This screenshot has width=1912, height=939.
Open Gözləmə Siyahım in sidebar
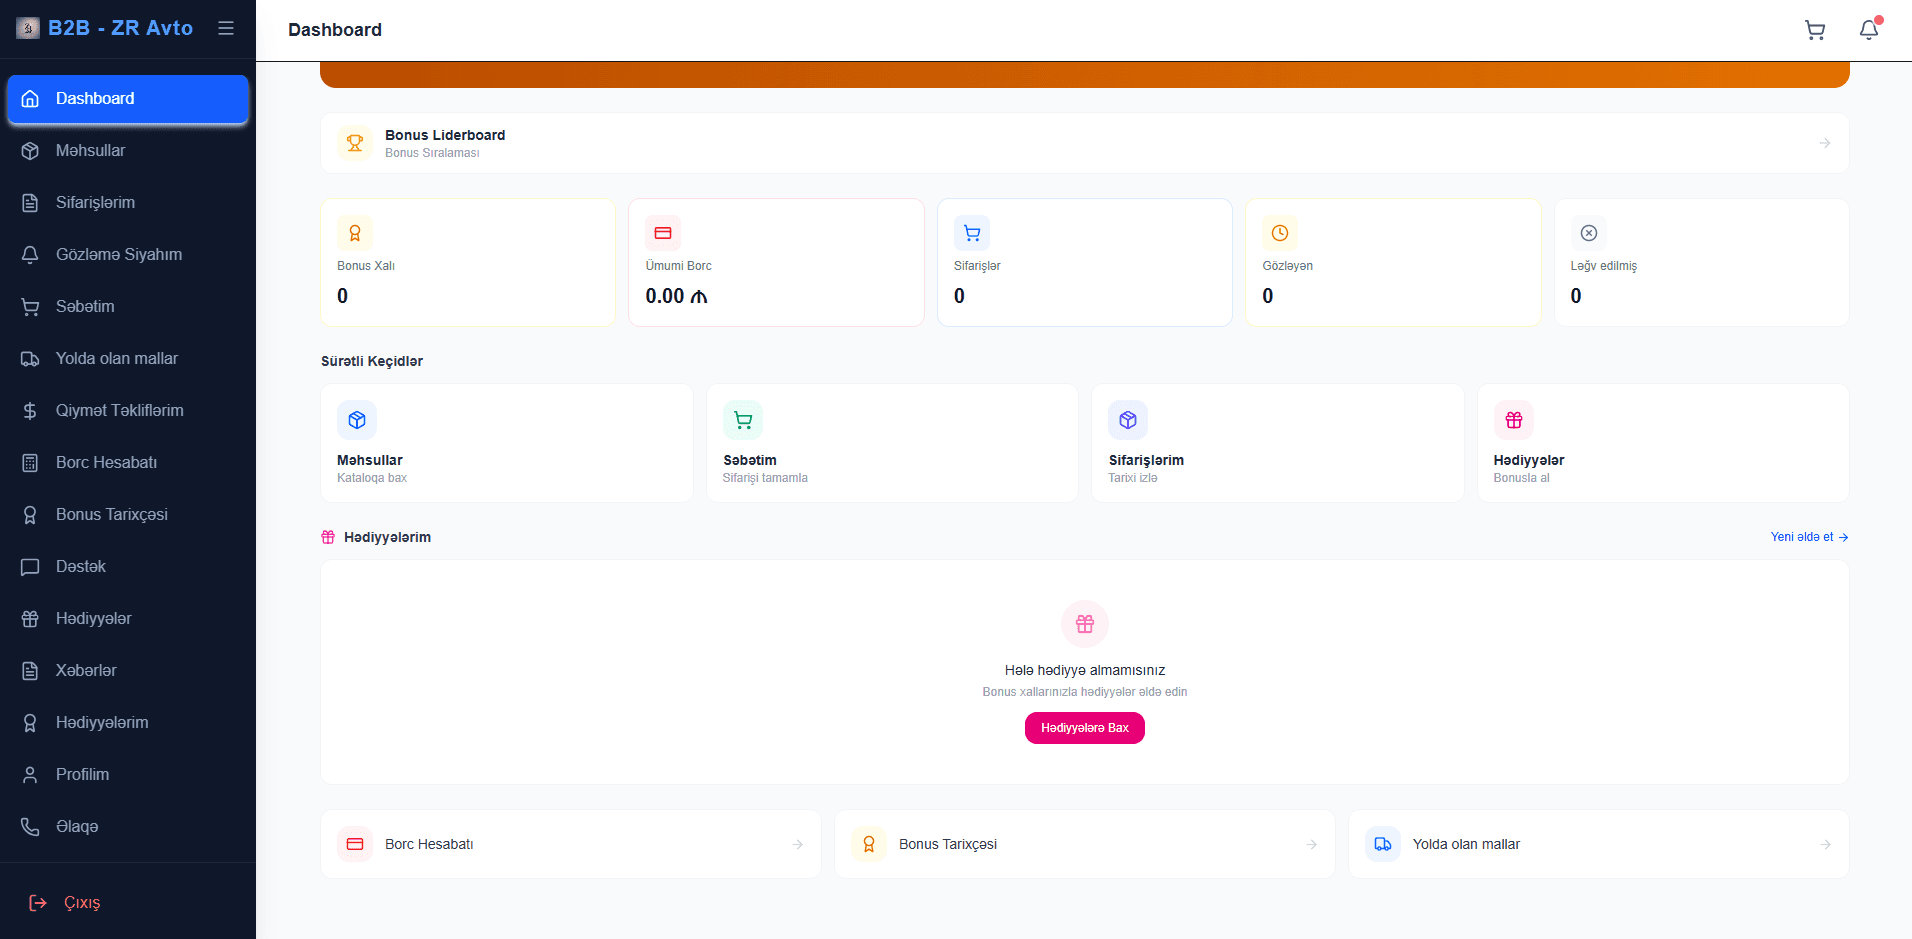click(128, 255)
